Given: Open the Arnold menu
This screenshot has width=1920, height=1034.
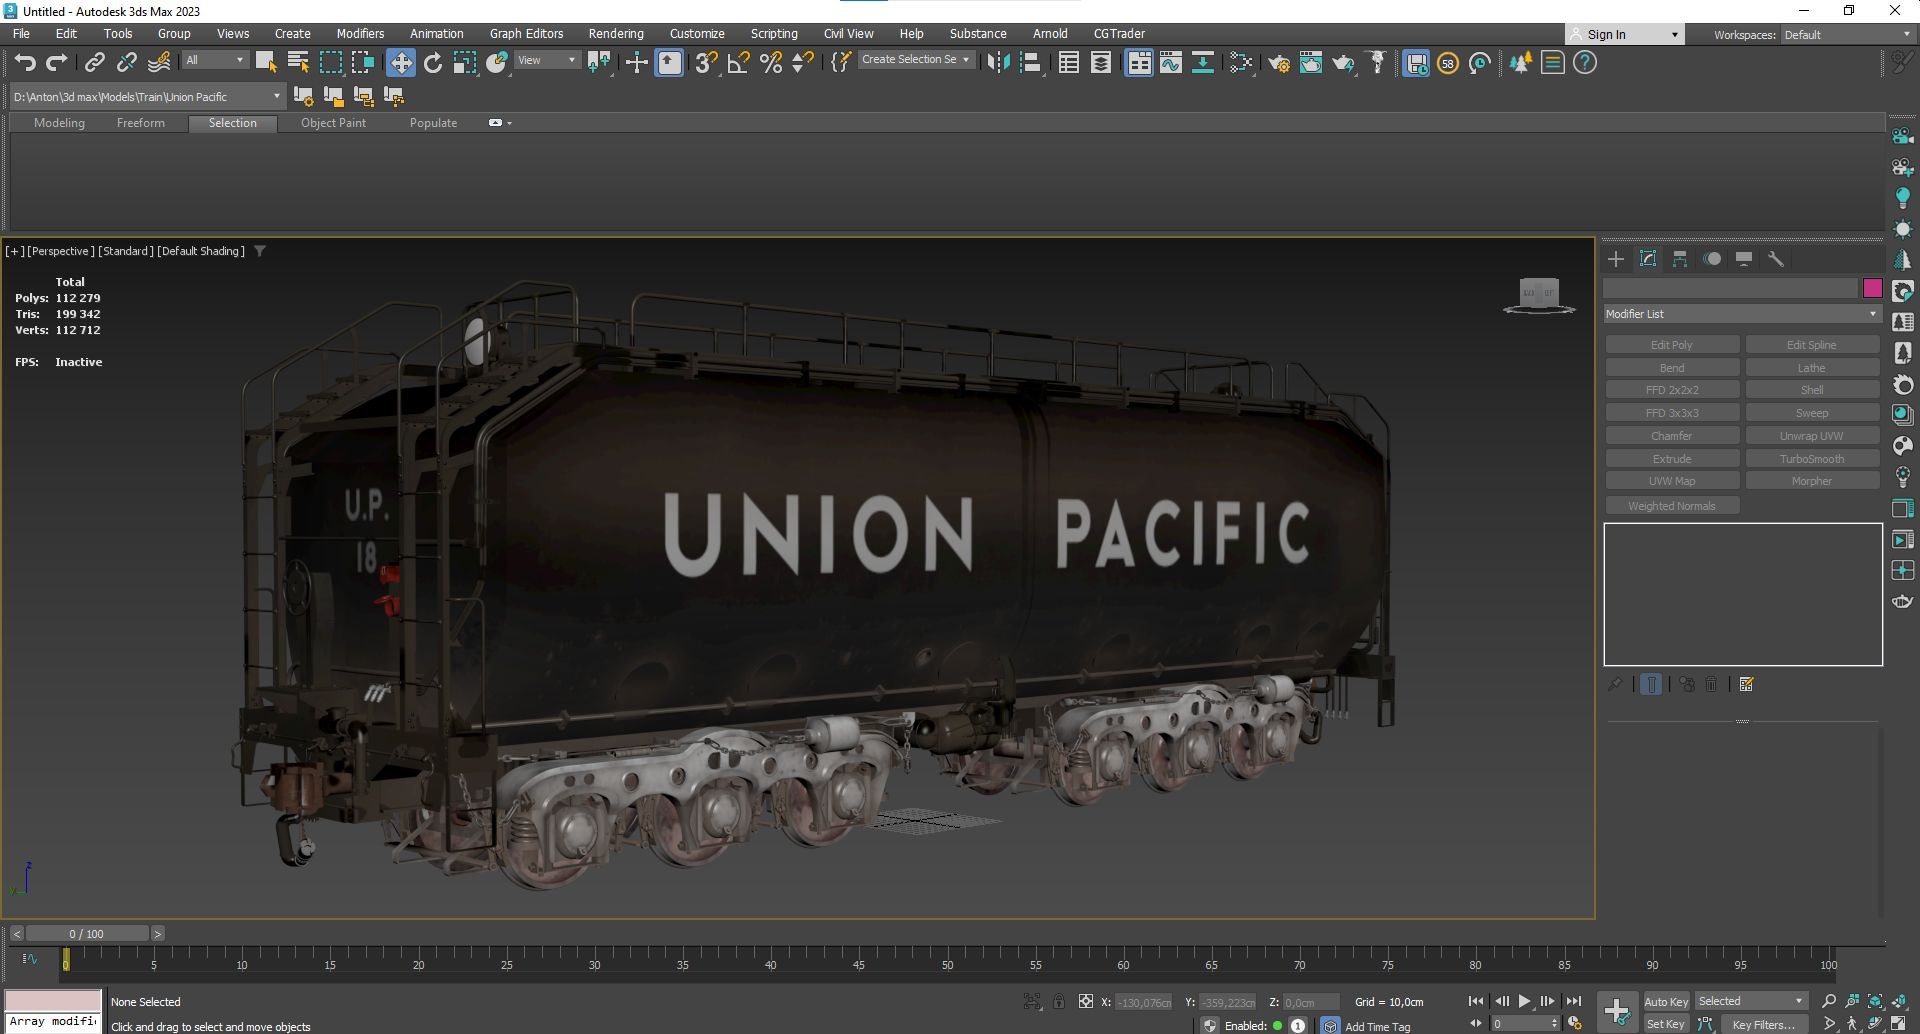Looking at the screenshot, I should coord(1050,34).
